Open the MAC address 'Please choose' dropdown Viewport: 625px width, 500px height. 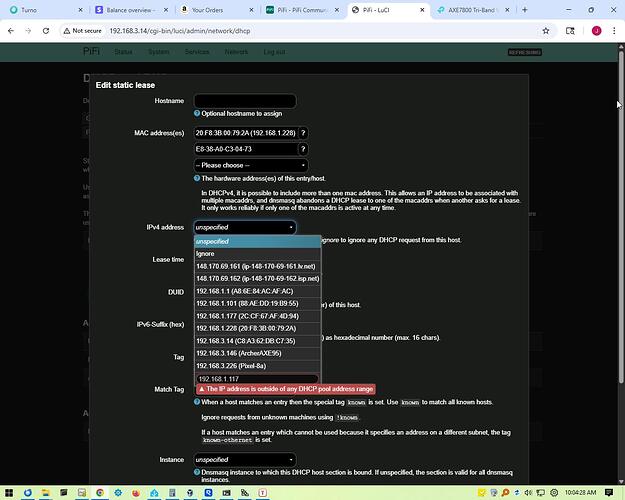250,165
